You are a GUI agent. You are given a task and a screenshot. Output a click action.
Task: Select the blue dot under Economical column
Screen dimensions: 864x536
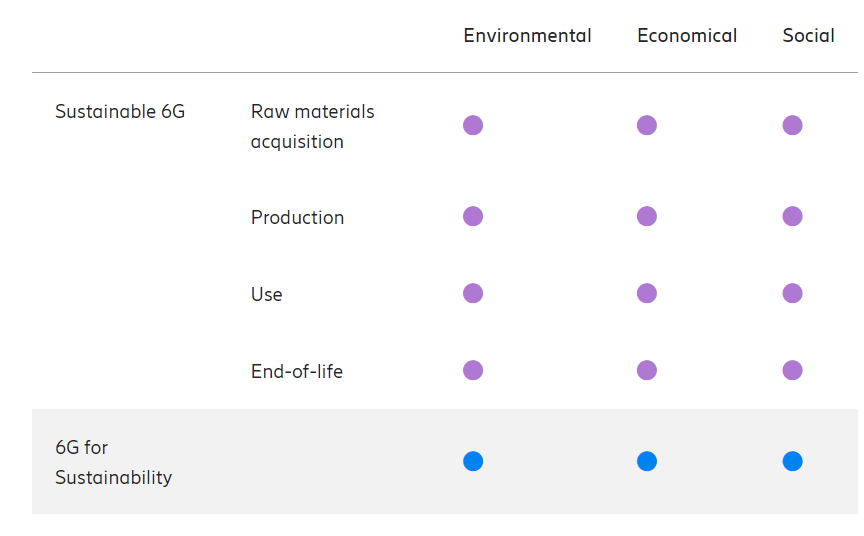[x=647, y=461]
